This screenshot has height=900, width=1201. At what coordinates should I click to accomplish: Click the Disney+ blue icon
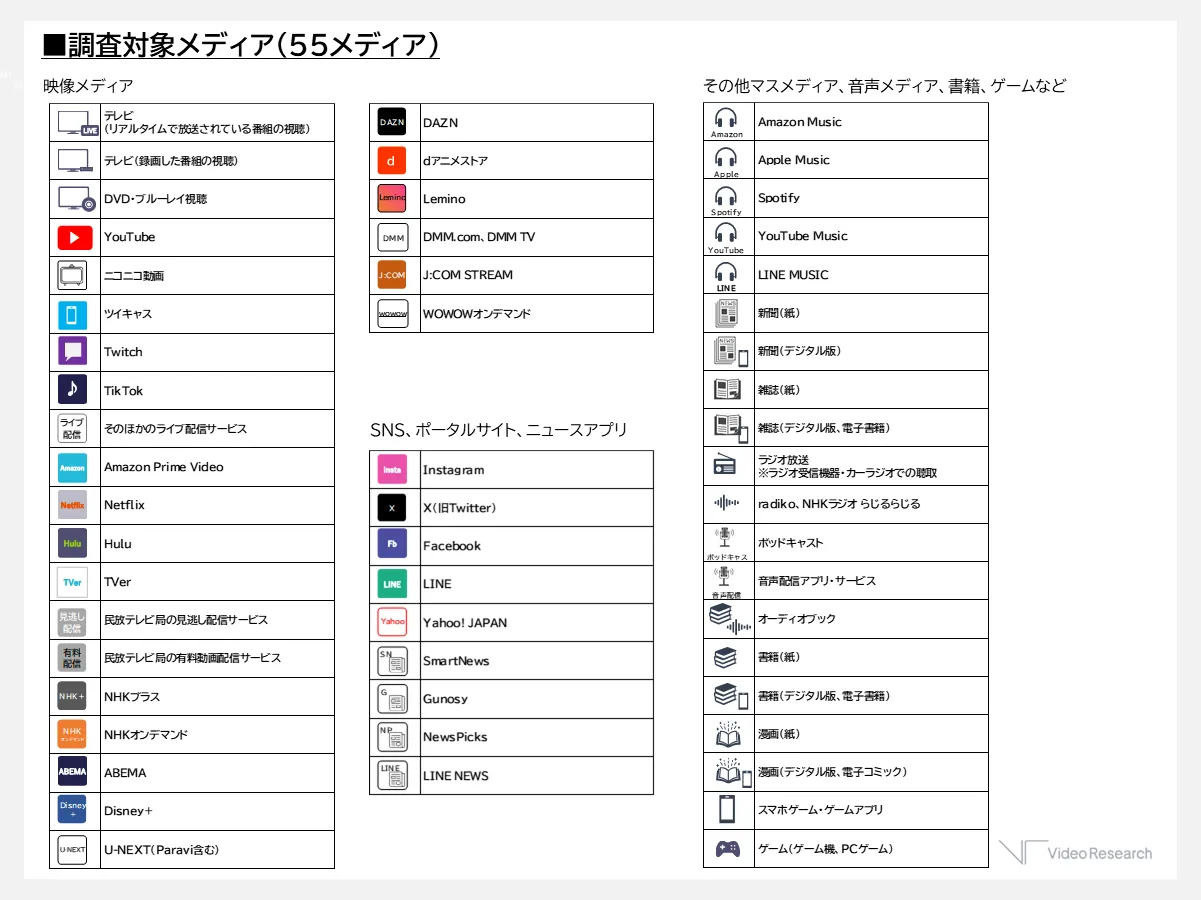pyautogui.click(x=73, y=810)
